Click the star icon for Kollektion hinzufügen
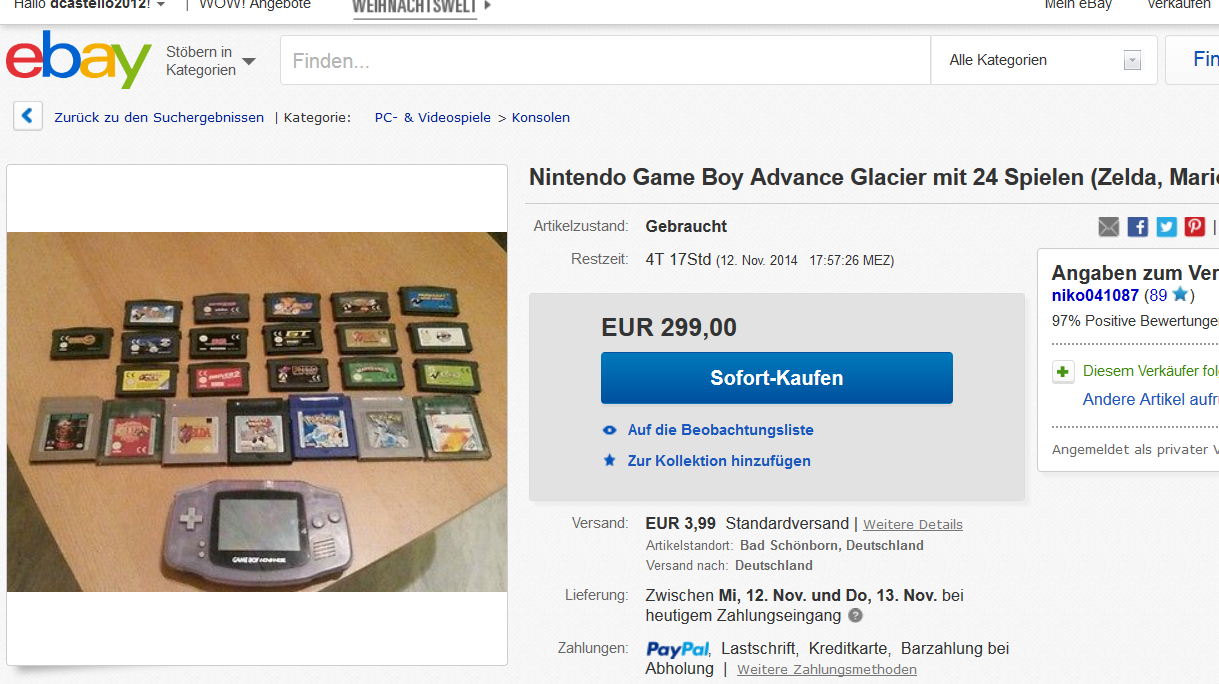Viewport: 1219px width, 684px height. [610, 461]
